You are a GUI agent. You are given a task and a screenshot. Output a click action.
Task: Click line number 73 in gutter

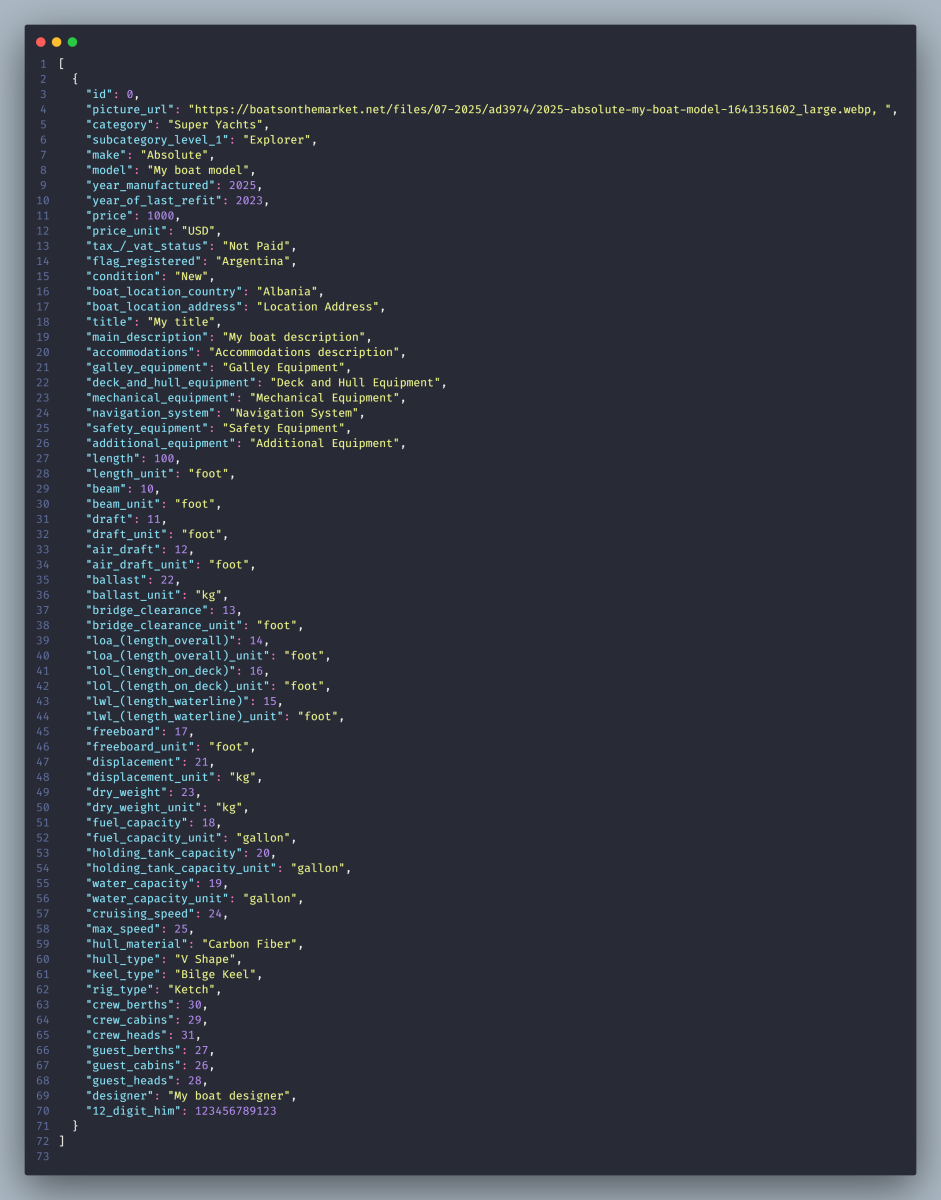[41, 1156]
